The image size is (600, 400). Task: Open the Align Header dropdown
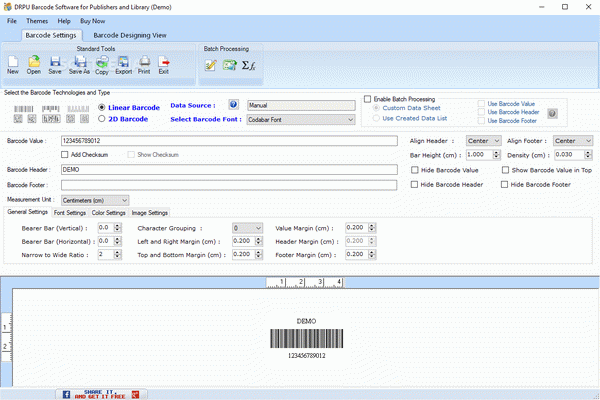point(484,141)
